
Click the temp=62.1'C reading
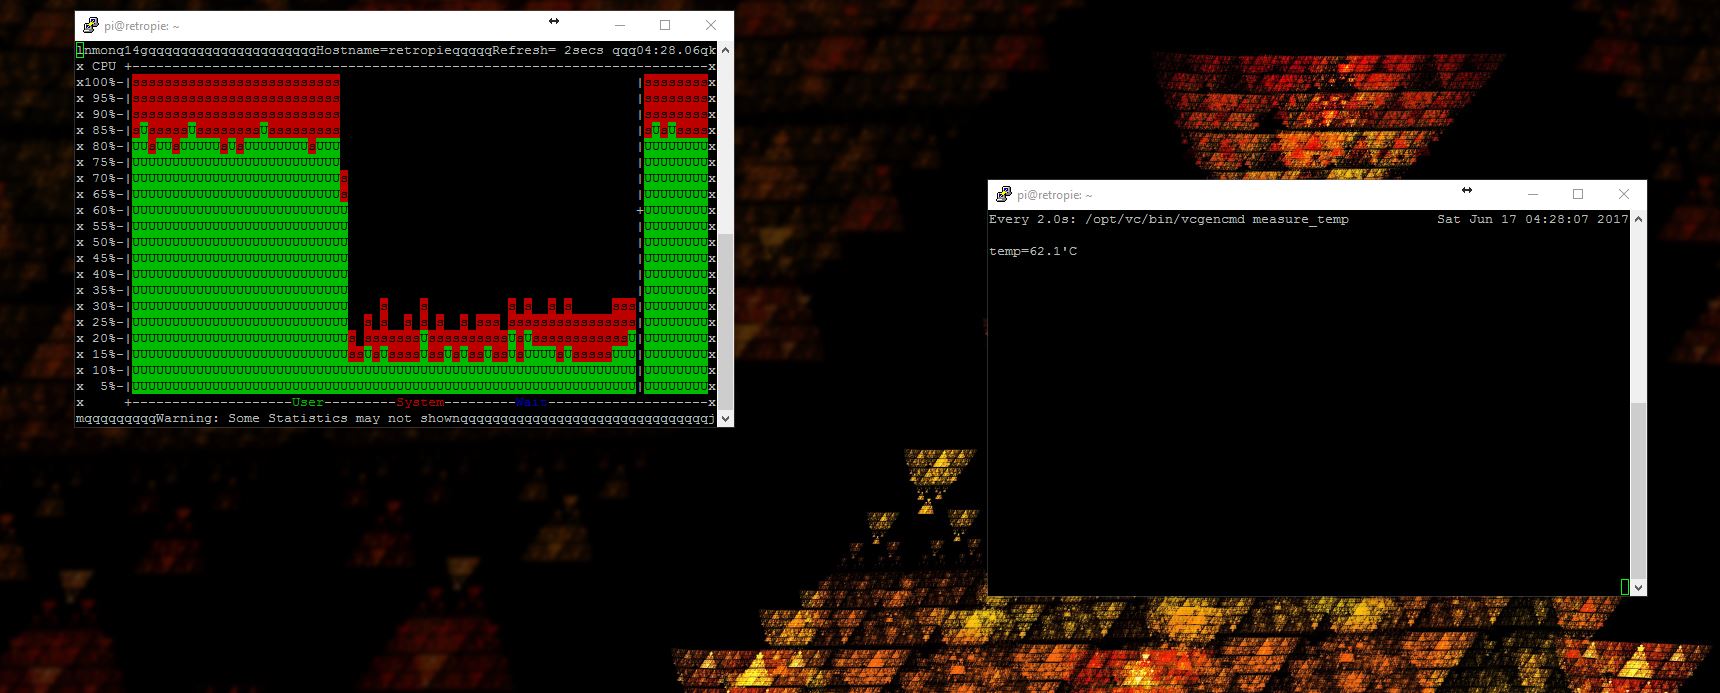click(x=1033, y=251)
